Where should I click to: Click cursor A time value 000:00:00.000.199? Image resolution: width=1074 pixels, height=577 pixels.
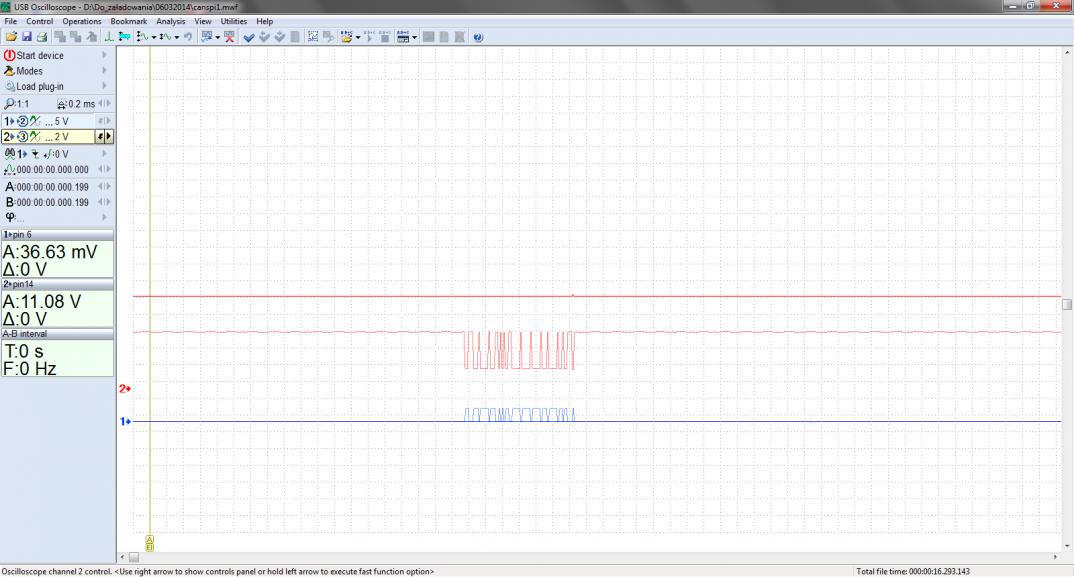pos(53,186)
